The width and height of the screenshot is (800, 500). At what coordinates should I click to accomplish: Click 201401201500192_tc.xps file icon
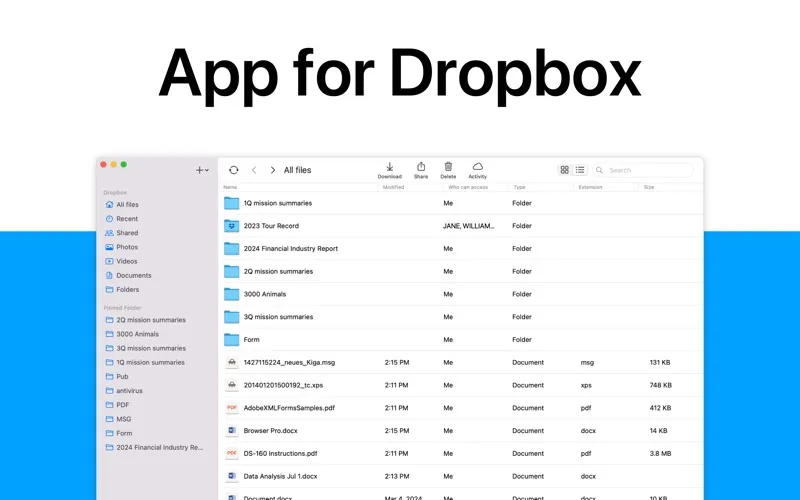click(x=232, y=385)
